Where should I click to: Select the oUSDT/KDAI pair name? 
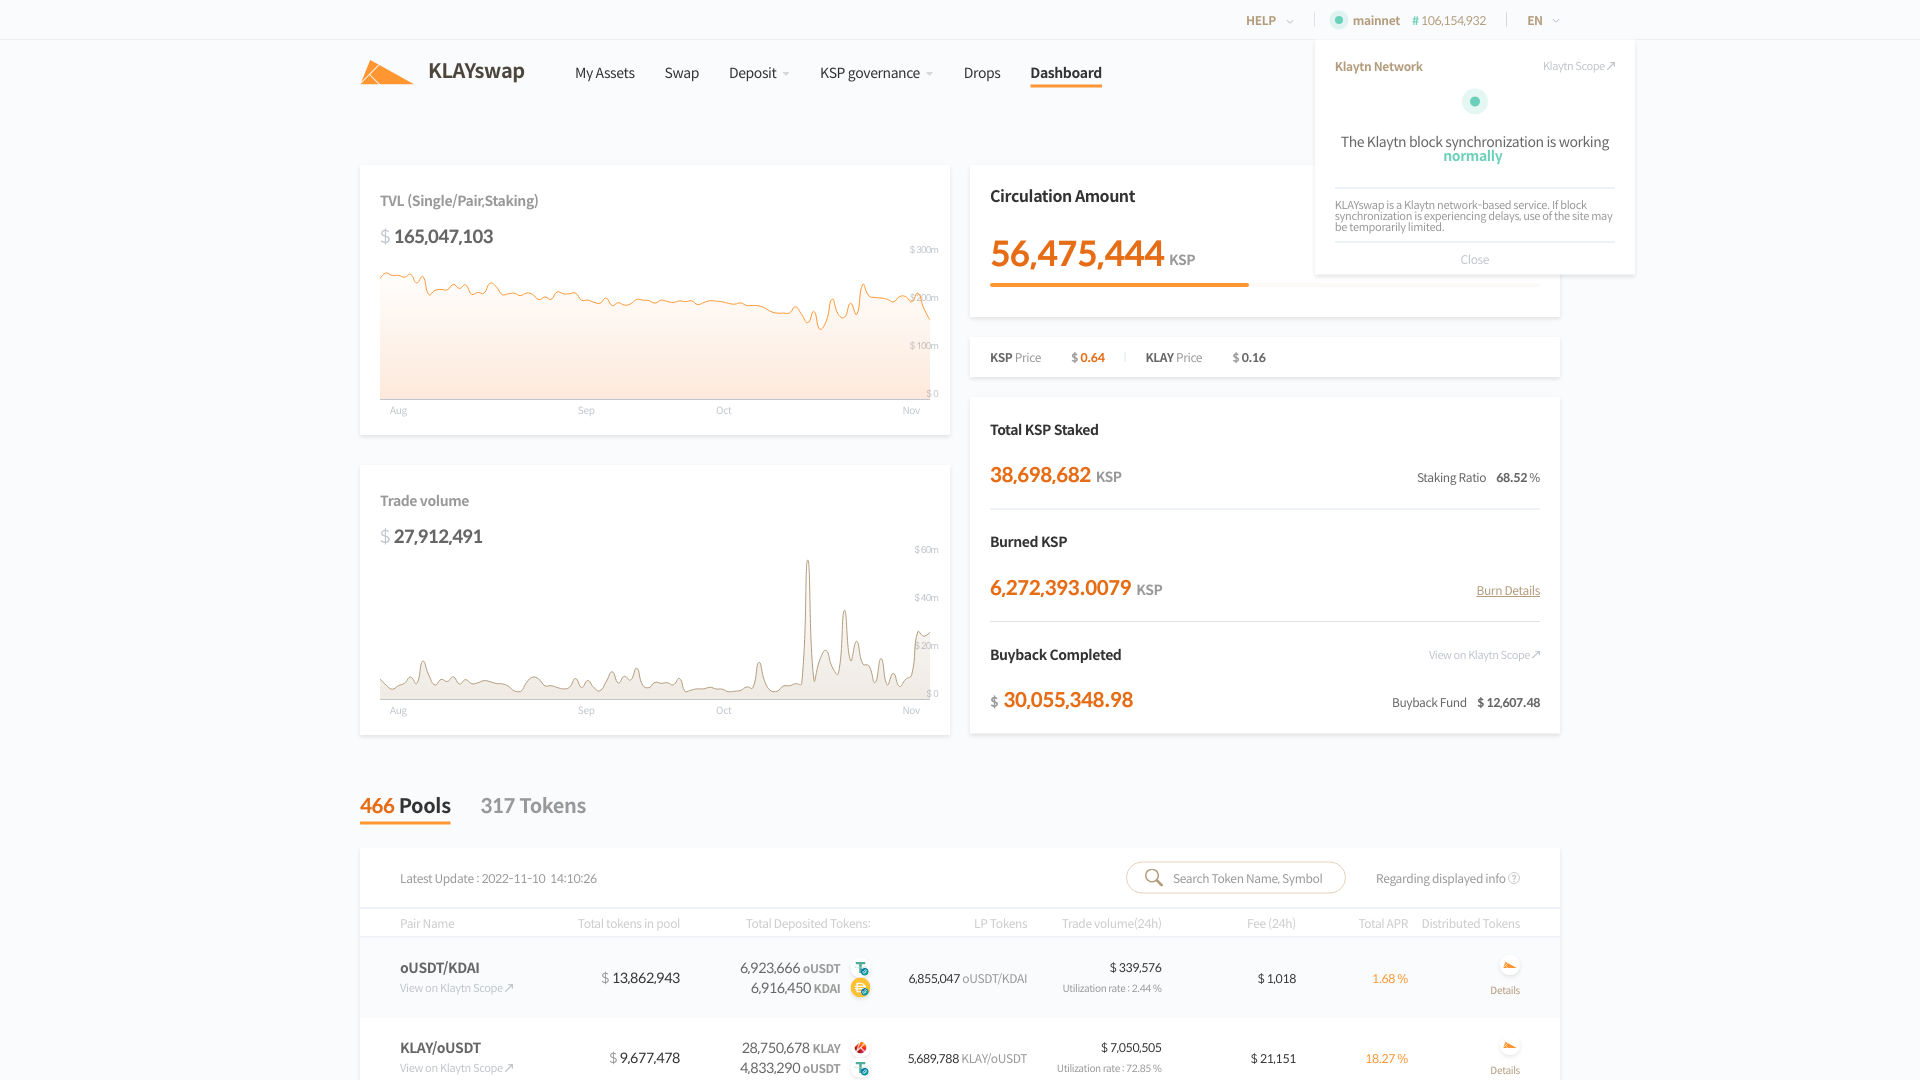[x=439, y=968]
